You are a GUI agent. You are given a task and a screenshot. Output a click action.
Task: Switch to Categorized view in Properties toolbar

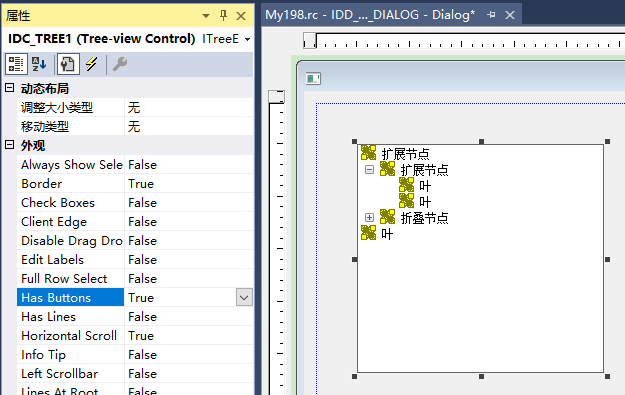16,64
